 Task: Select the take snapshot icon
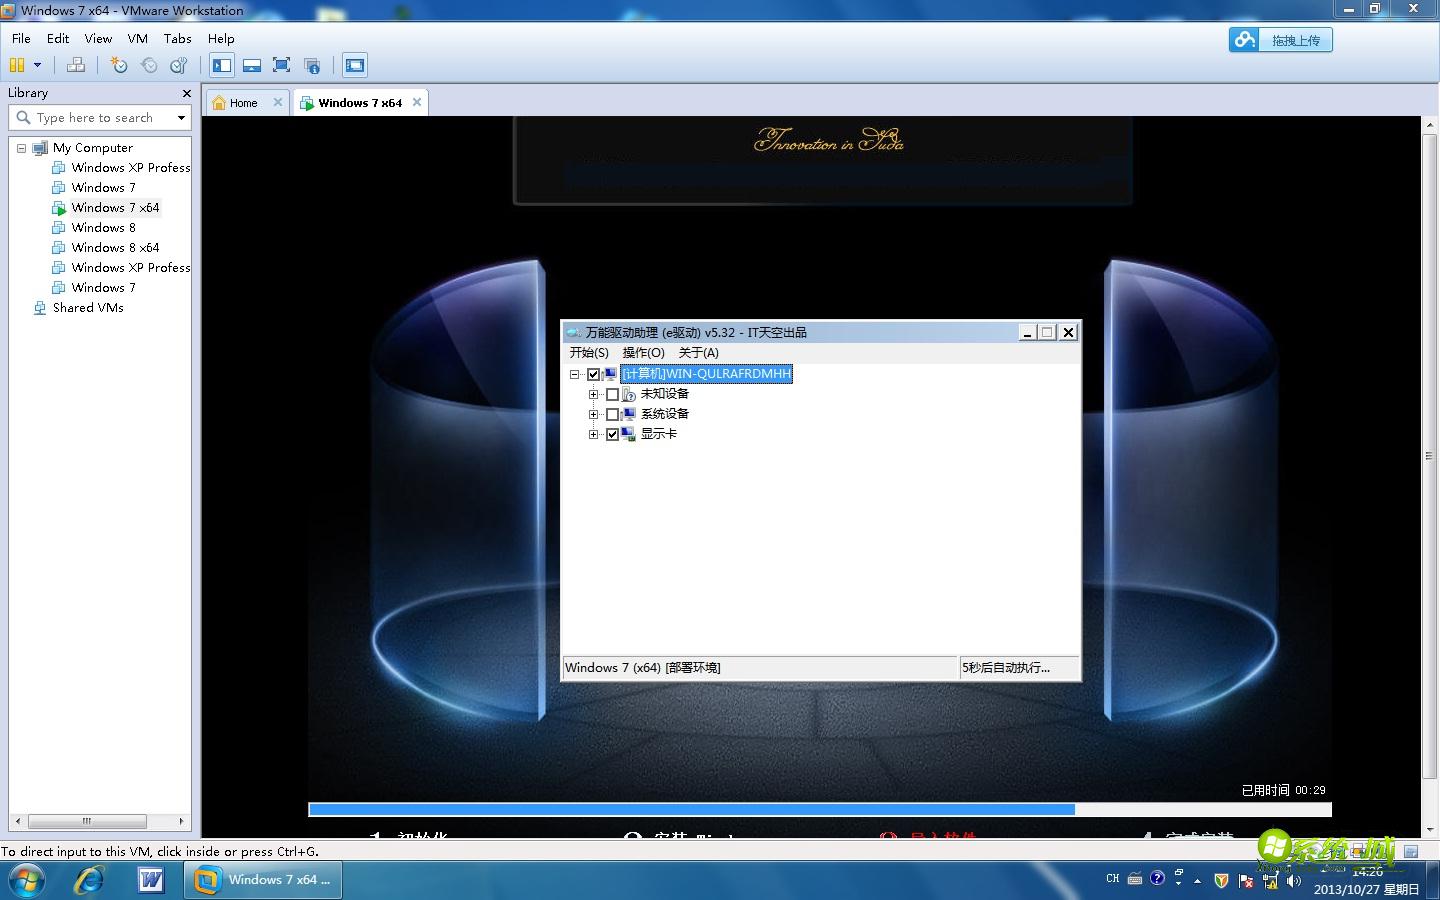[118, 65]
